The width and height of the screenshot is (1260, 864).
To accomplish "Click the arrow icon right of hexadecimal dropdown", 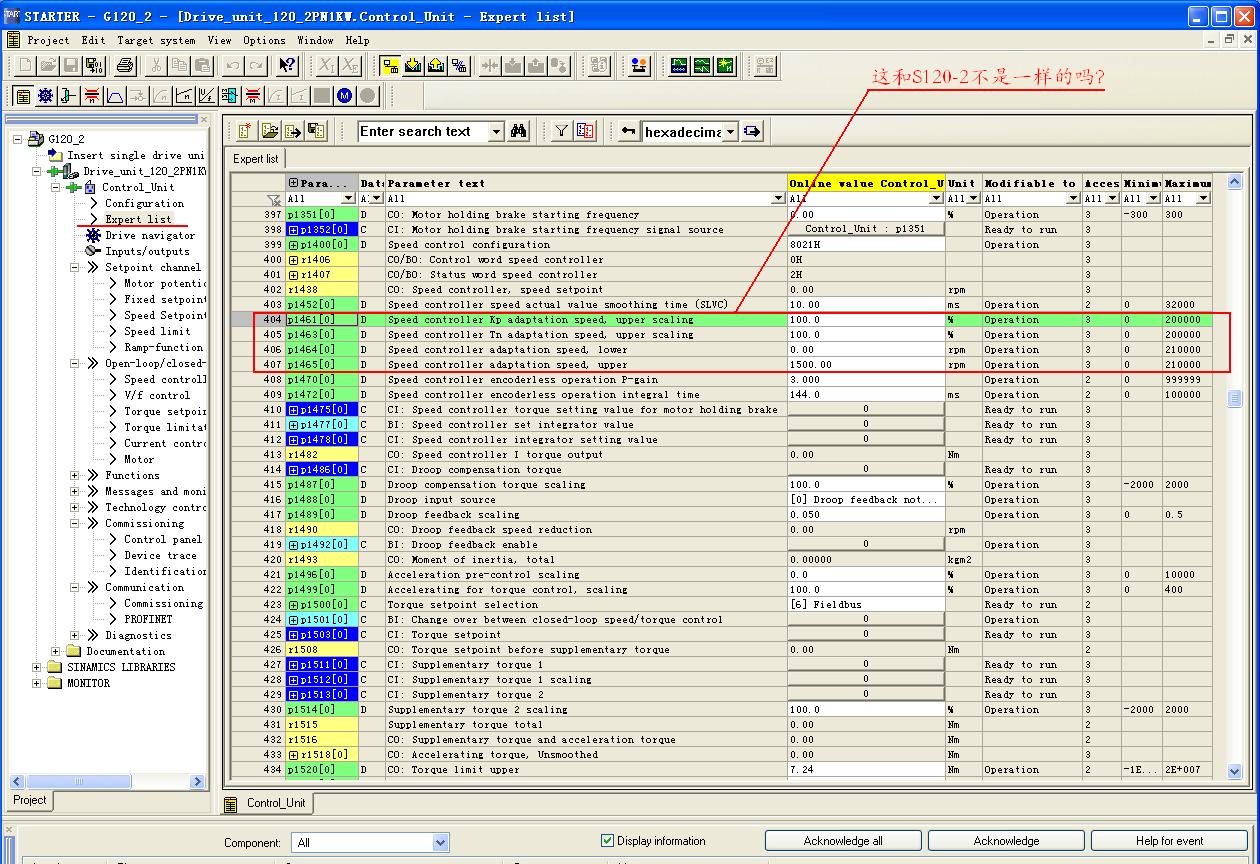I will 752,131.
